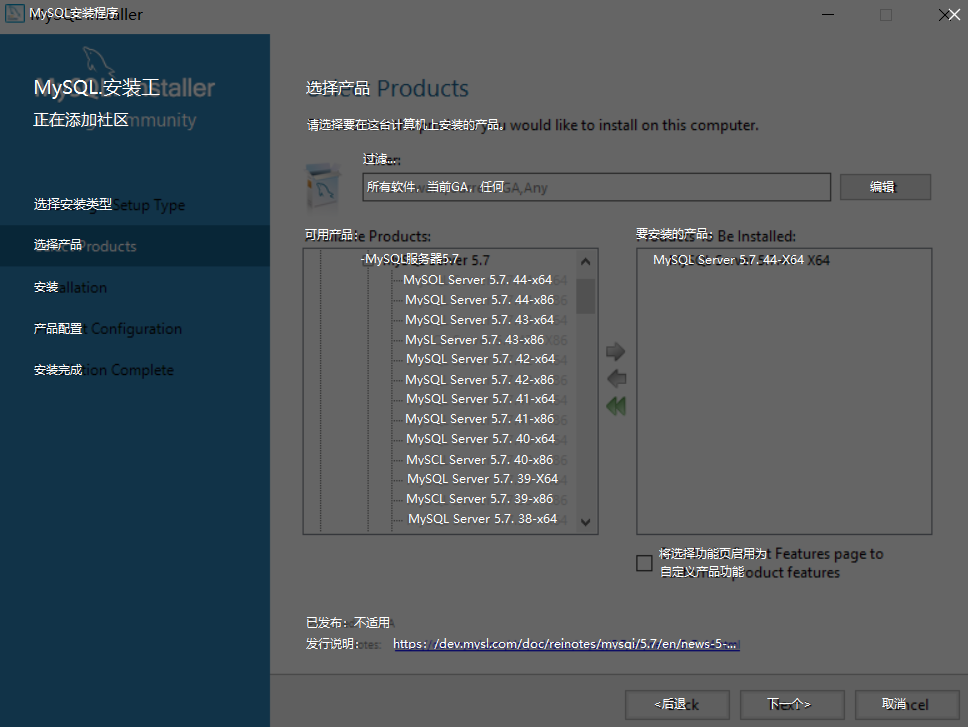This screenshot has height=727, width=968.
Task: Click the filter product package icon
Action: (x=323, y=186)
